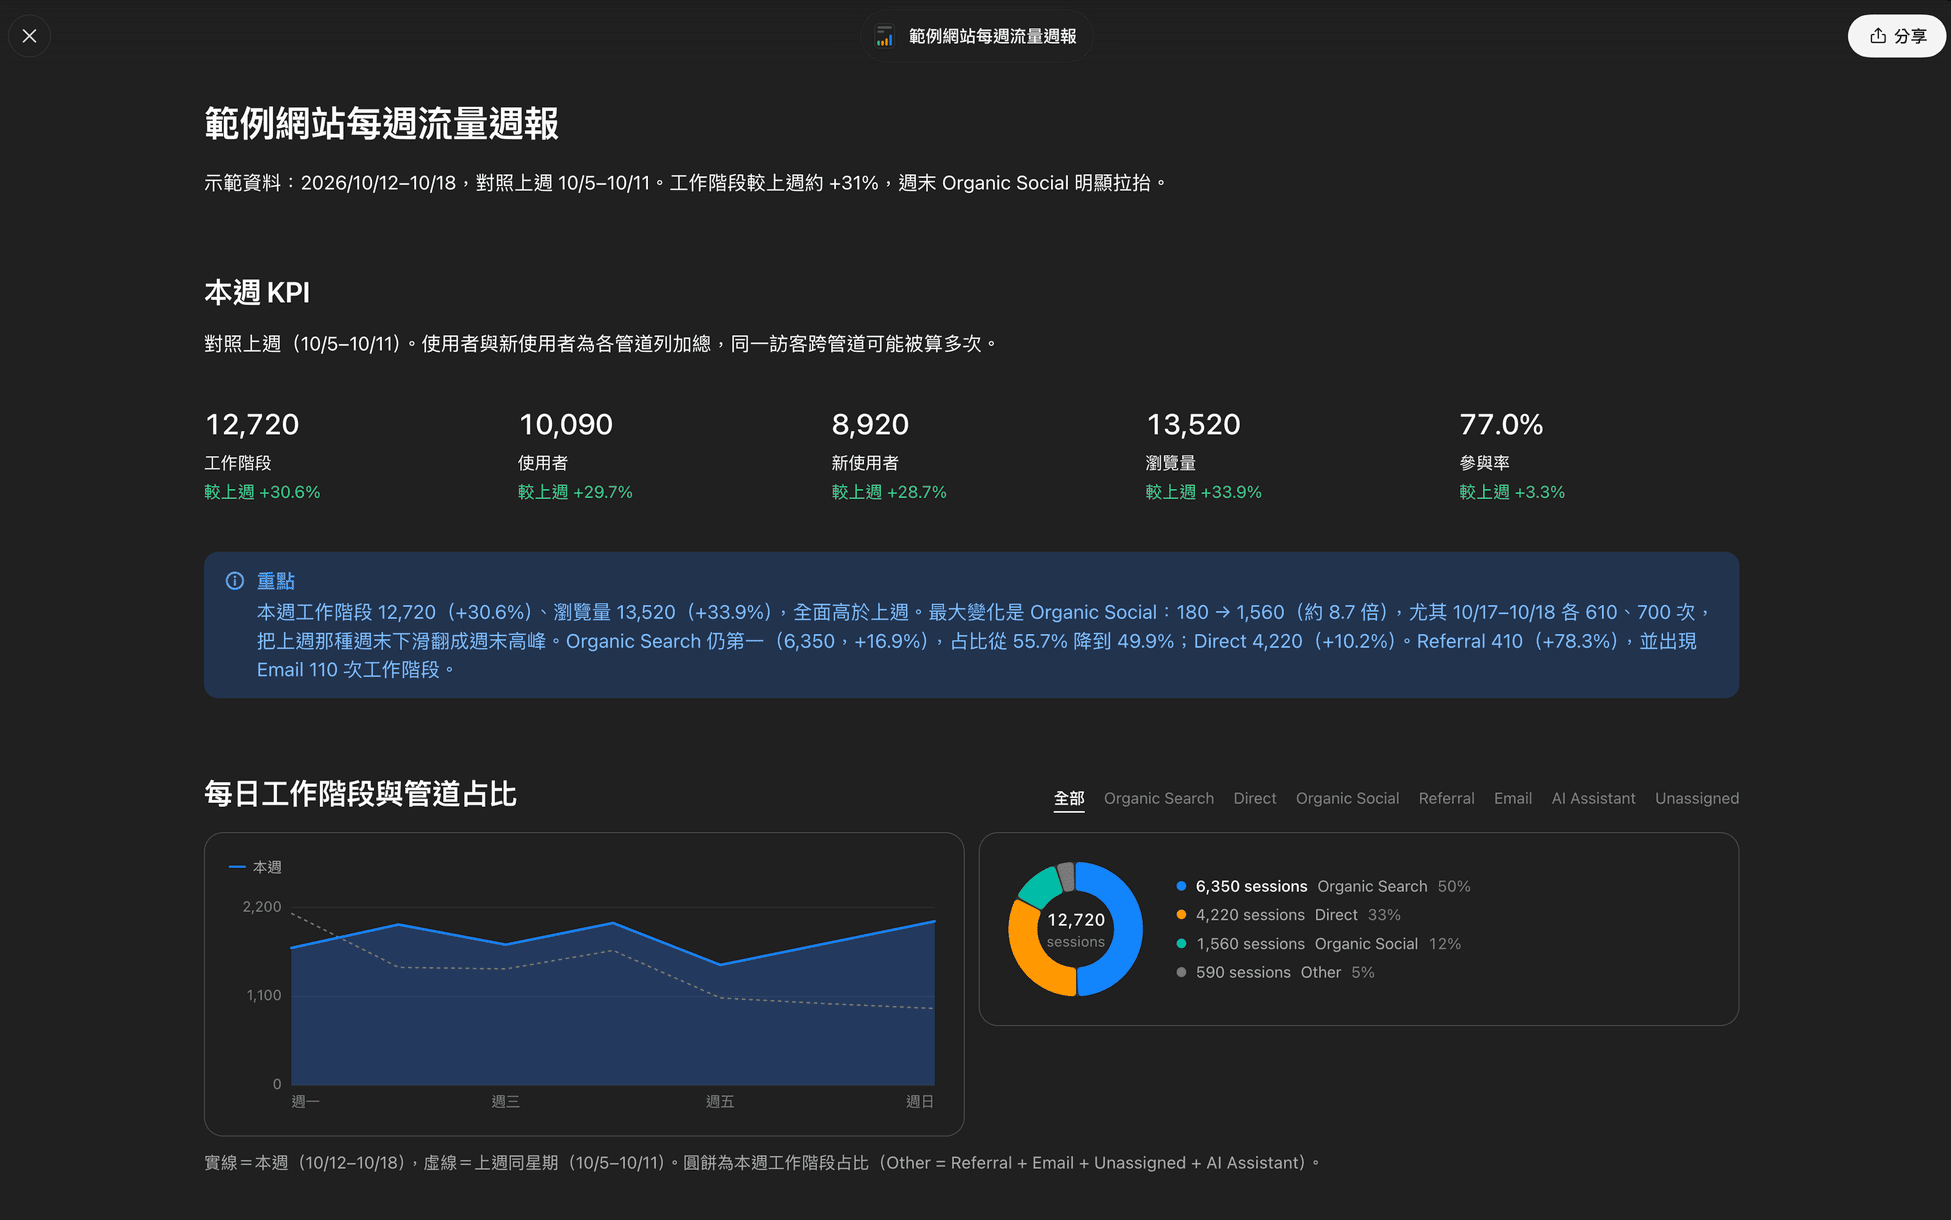The height and width of the screenshot is (1220, 1951).
Task: Click the 範例網站每週流量週報 main heading
Action: pos(381,124)
